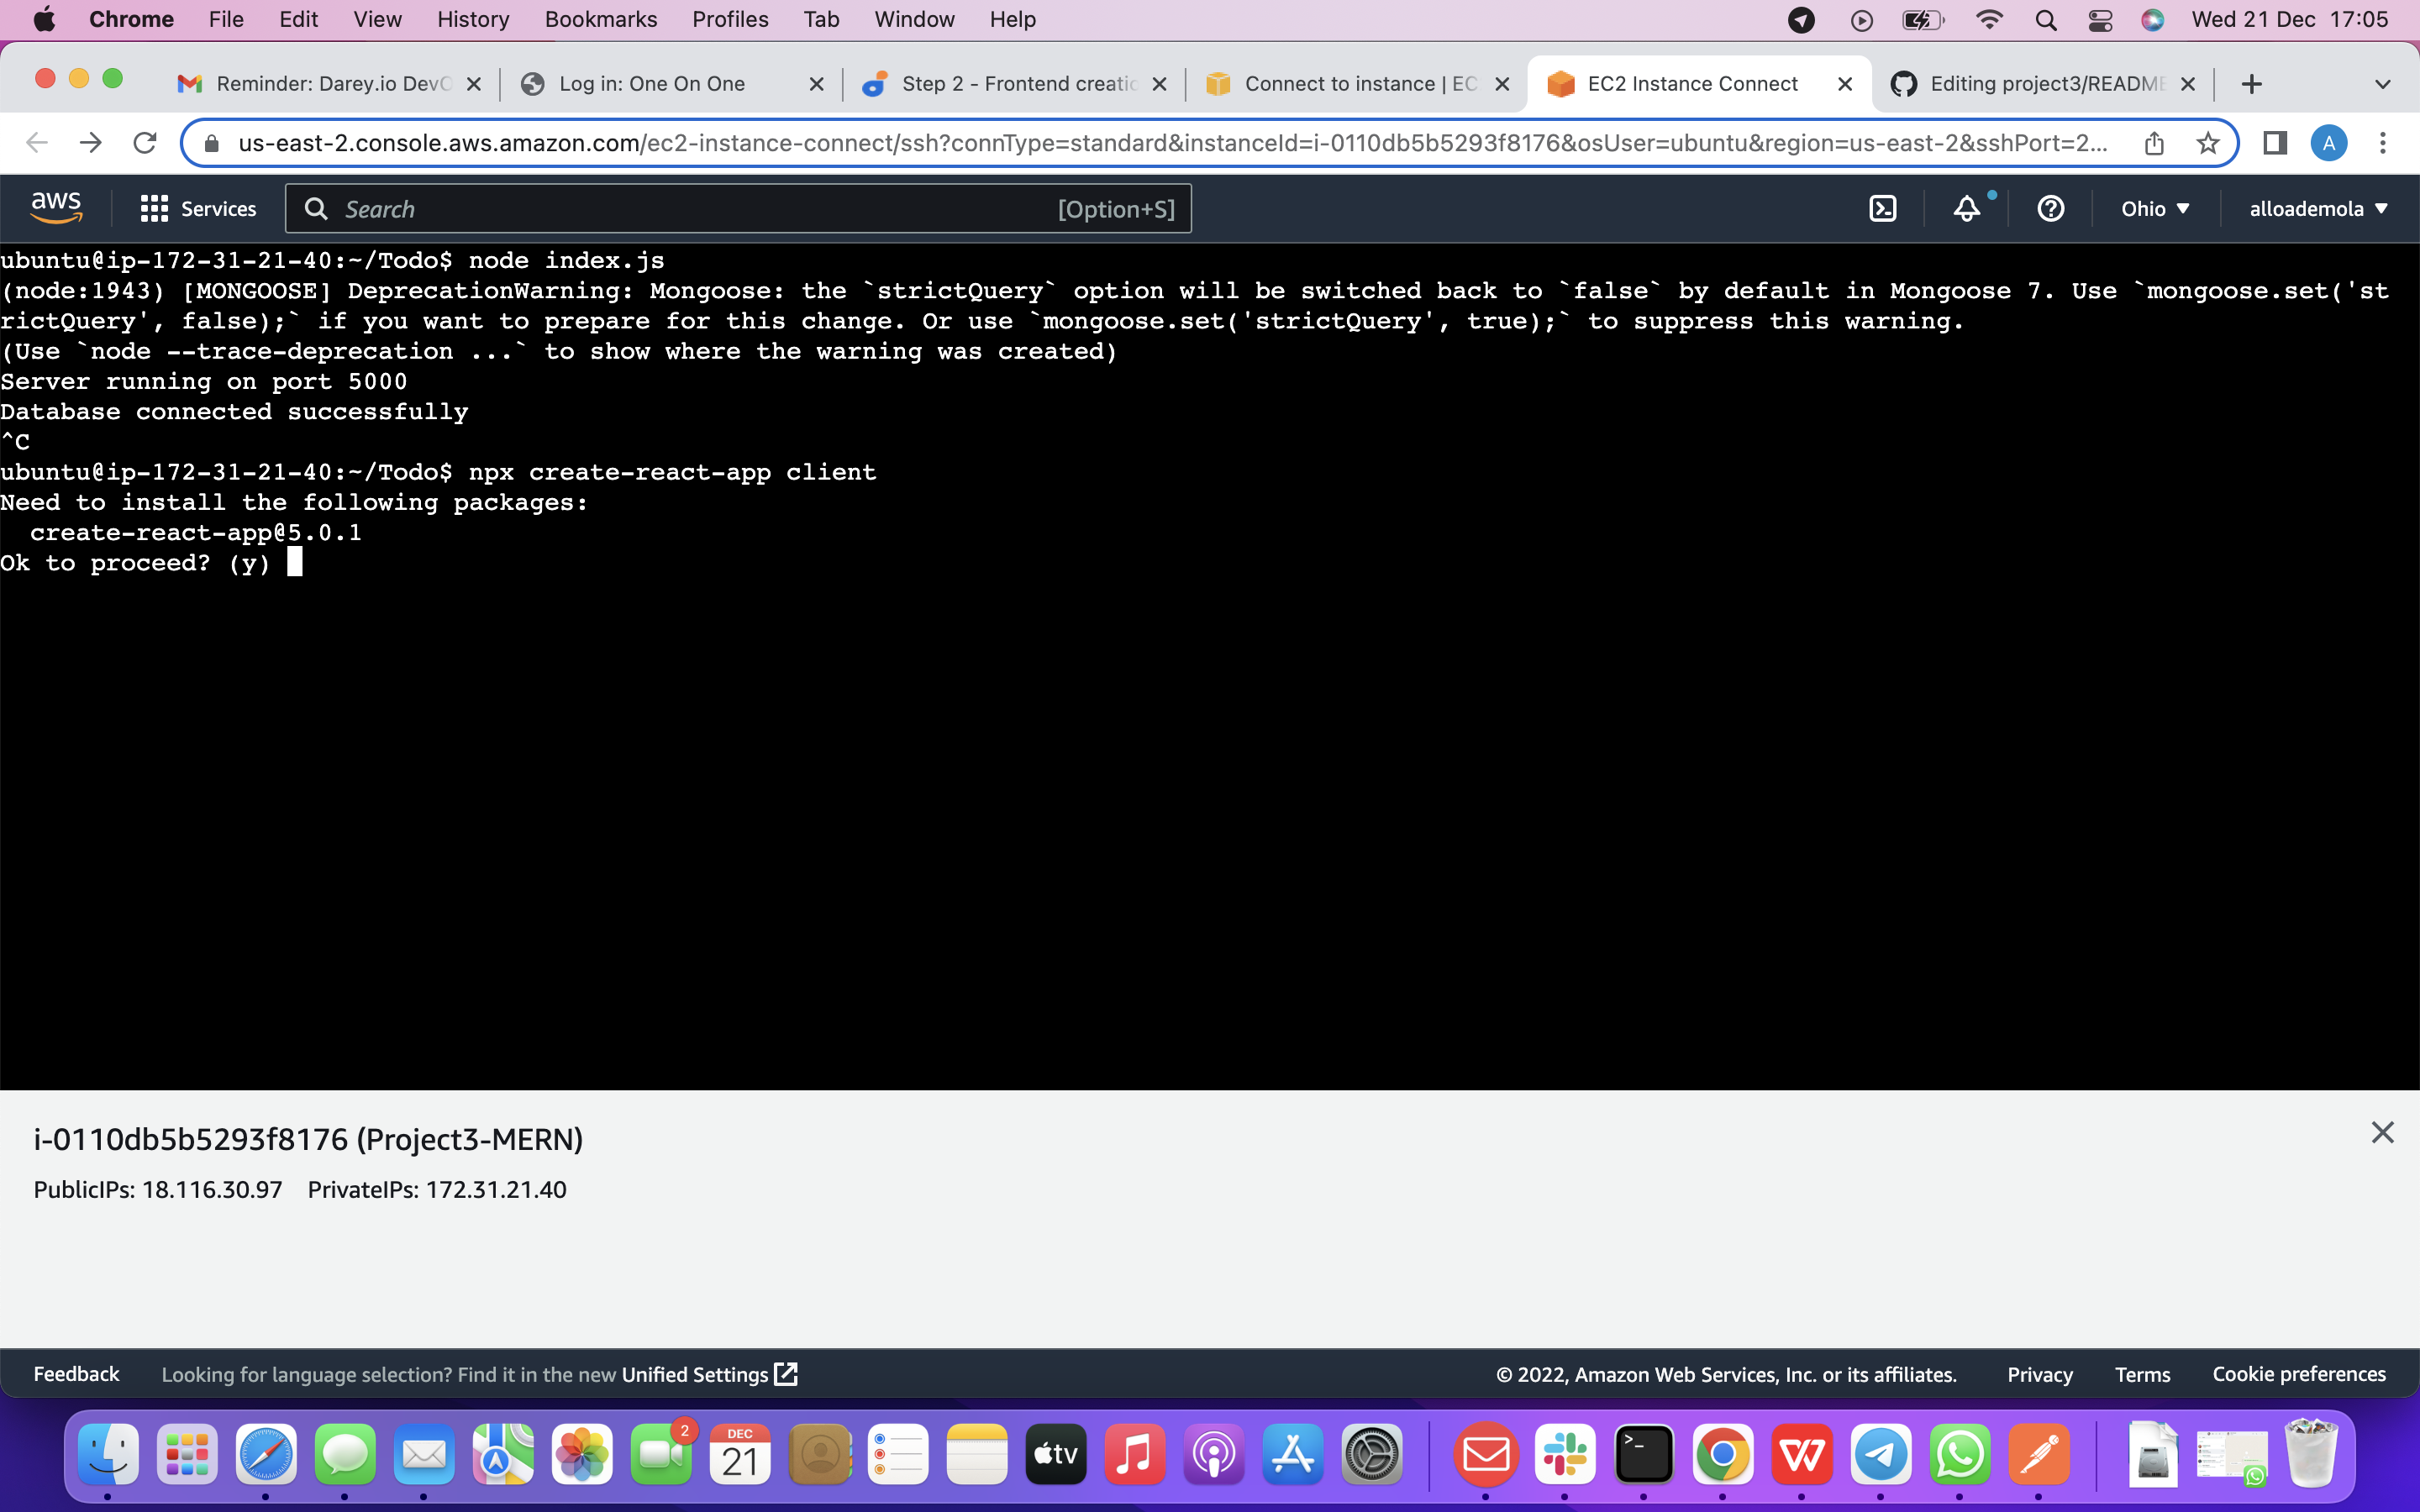Bookmark the page with the star icon
Viewport: 2420px width, 1512px height.
(x=2208, y=143)
